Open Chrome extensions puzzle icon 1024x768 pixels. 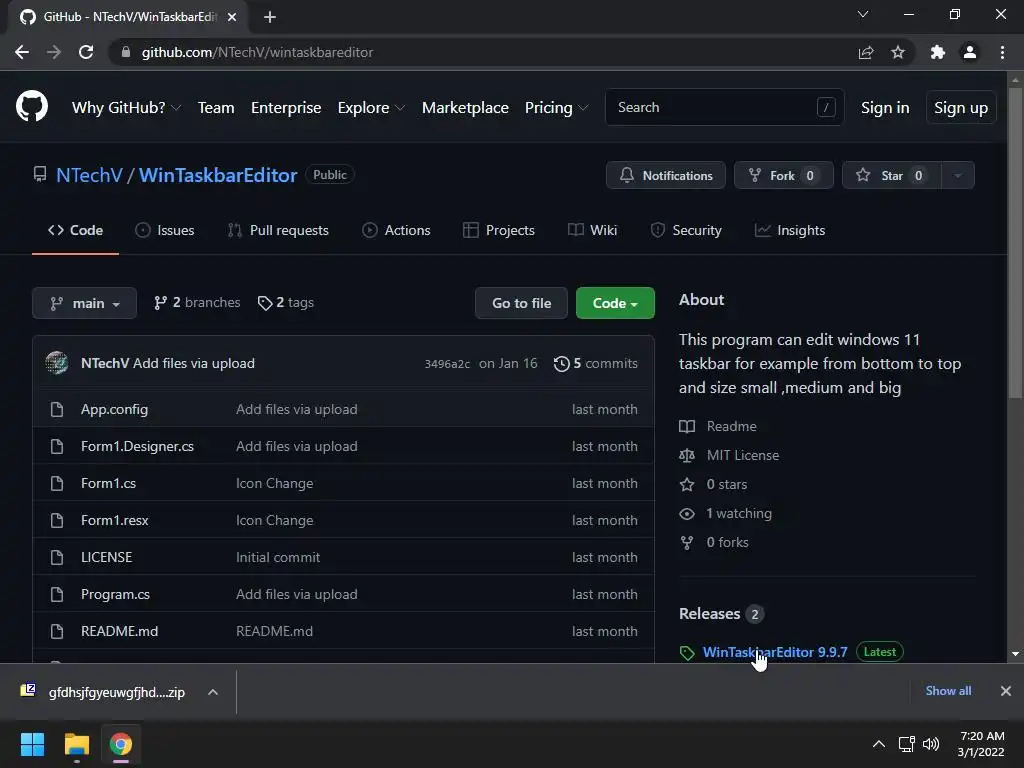[938, 52]
